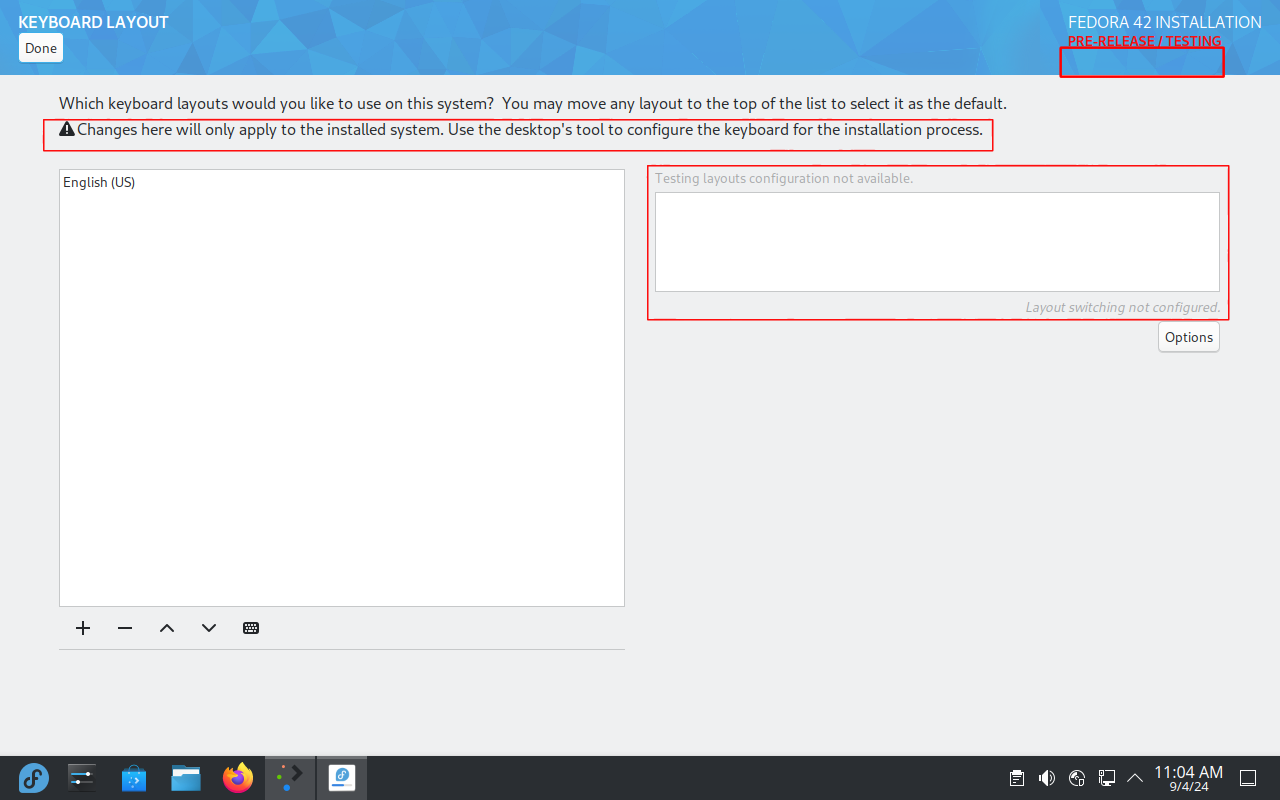
Task: Select the English (US) layout row
Action: click(342, 182)
